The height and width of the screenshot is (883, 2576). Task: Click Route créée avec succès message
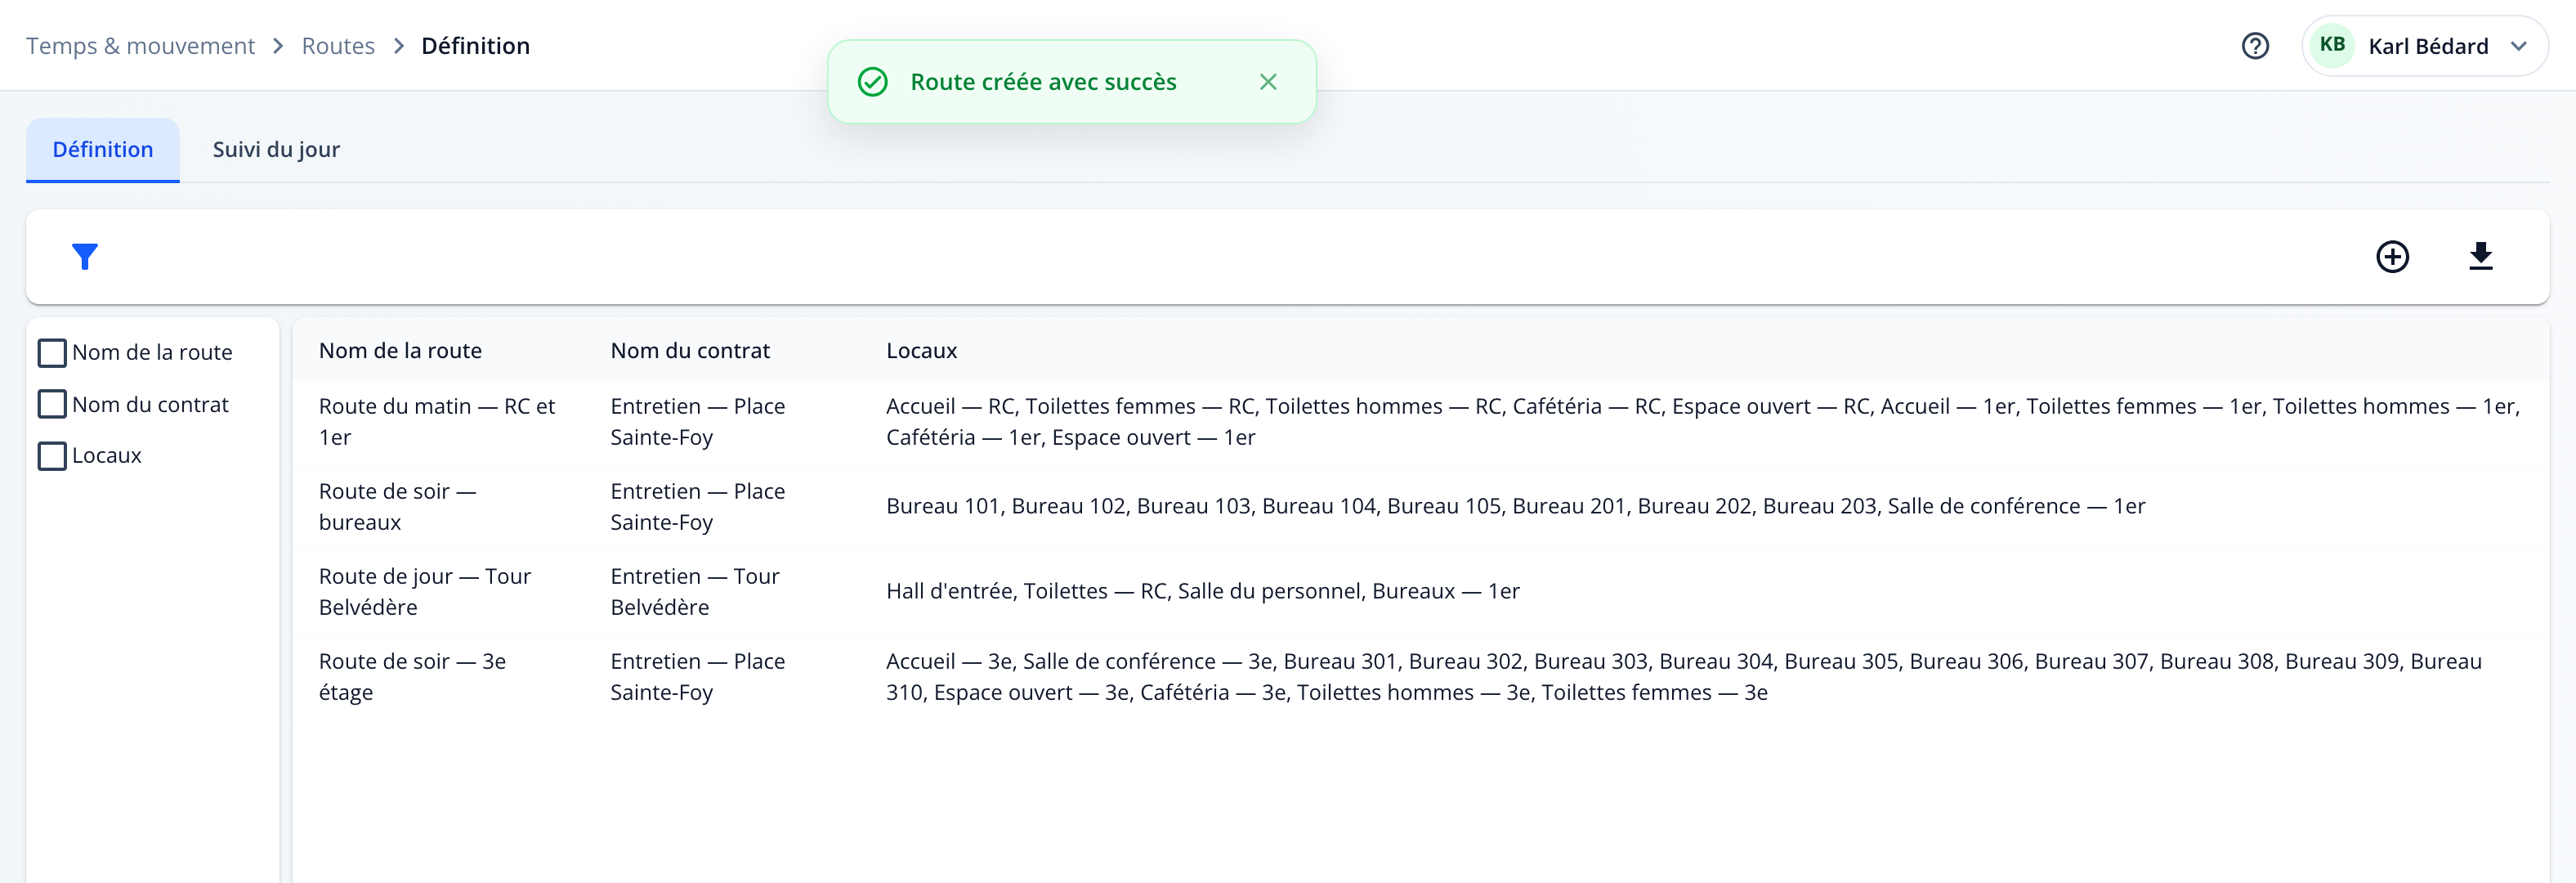[1043, 82]
